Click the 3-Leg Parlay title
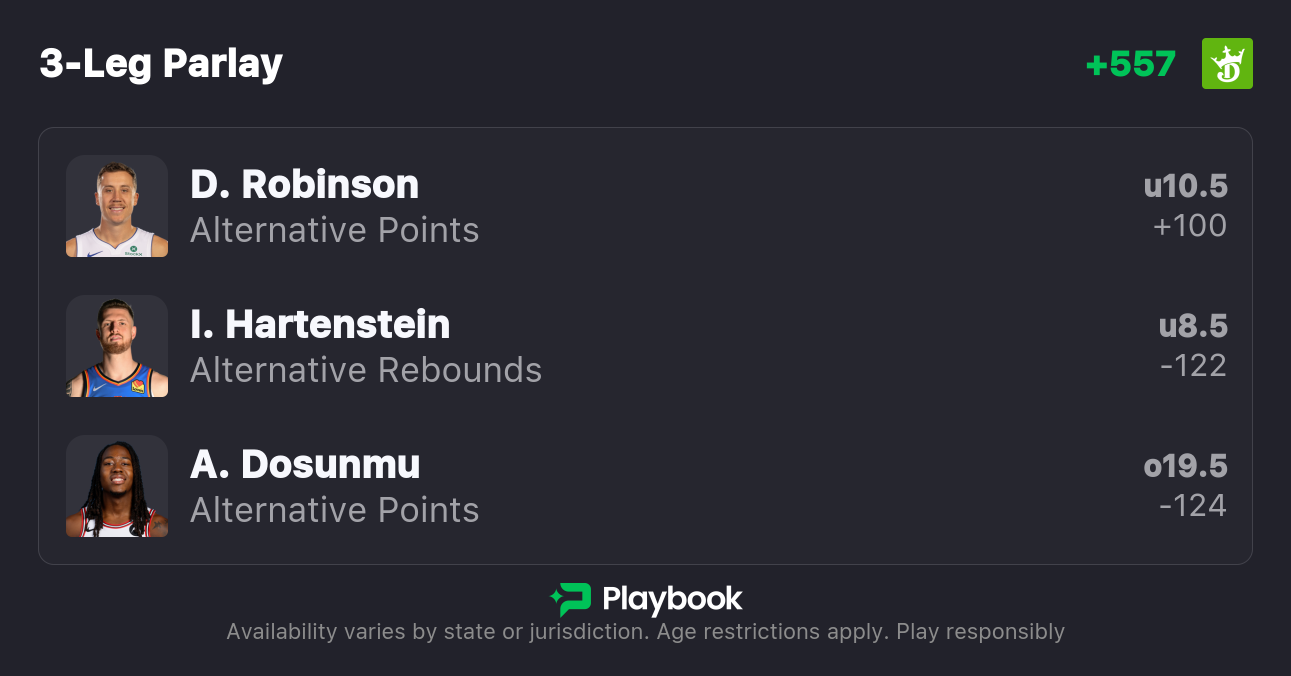The image size is (1291, 676). coord(161,64)
